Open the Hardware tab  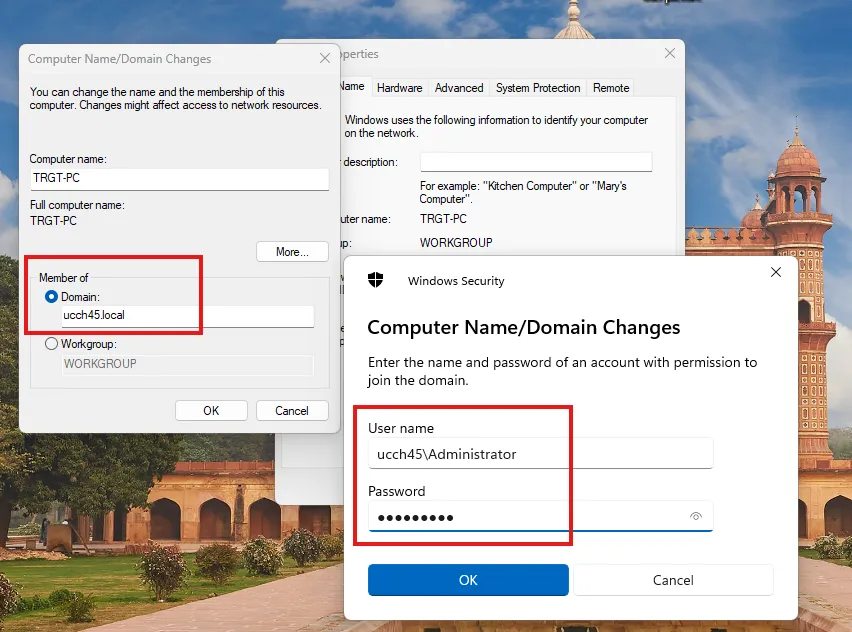tap(399, 88)
